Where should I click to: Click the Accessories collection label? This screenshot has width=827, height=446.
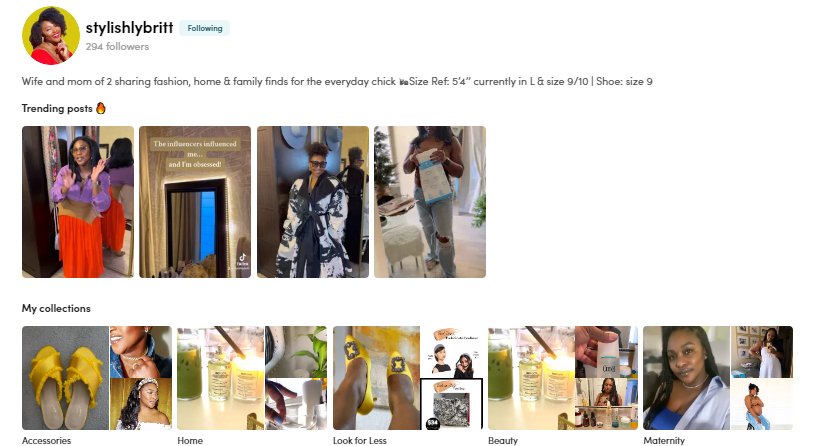coord(46,440)
